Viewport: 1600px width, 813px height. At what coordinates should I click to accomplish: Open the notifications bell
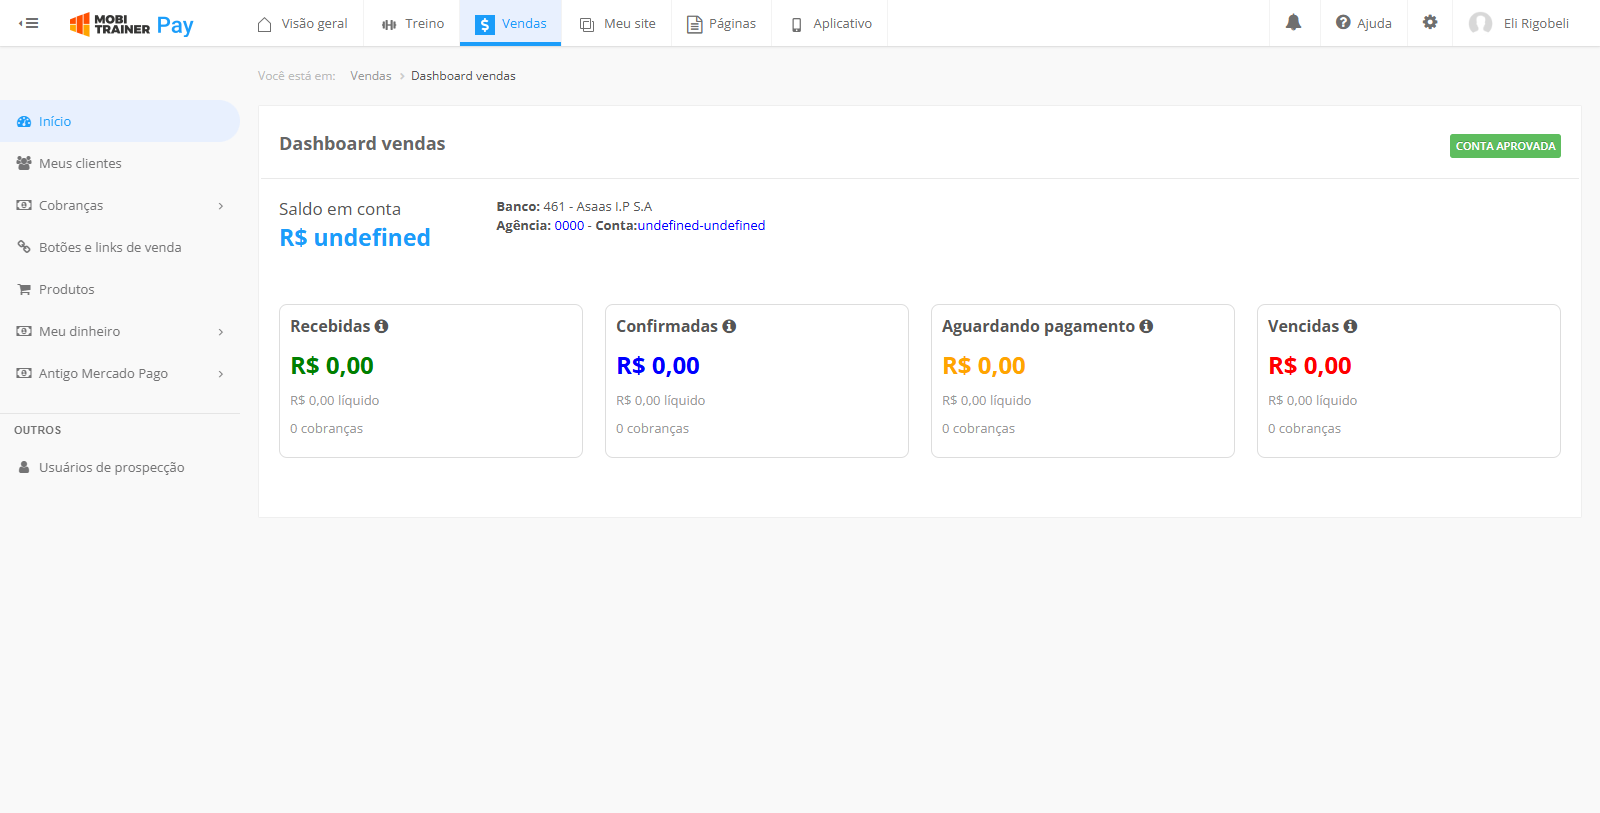tap(1293, 22)
